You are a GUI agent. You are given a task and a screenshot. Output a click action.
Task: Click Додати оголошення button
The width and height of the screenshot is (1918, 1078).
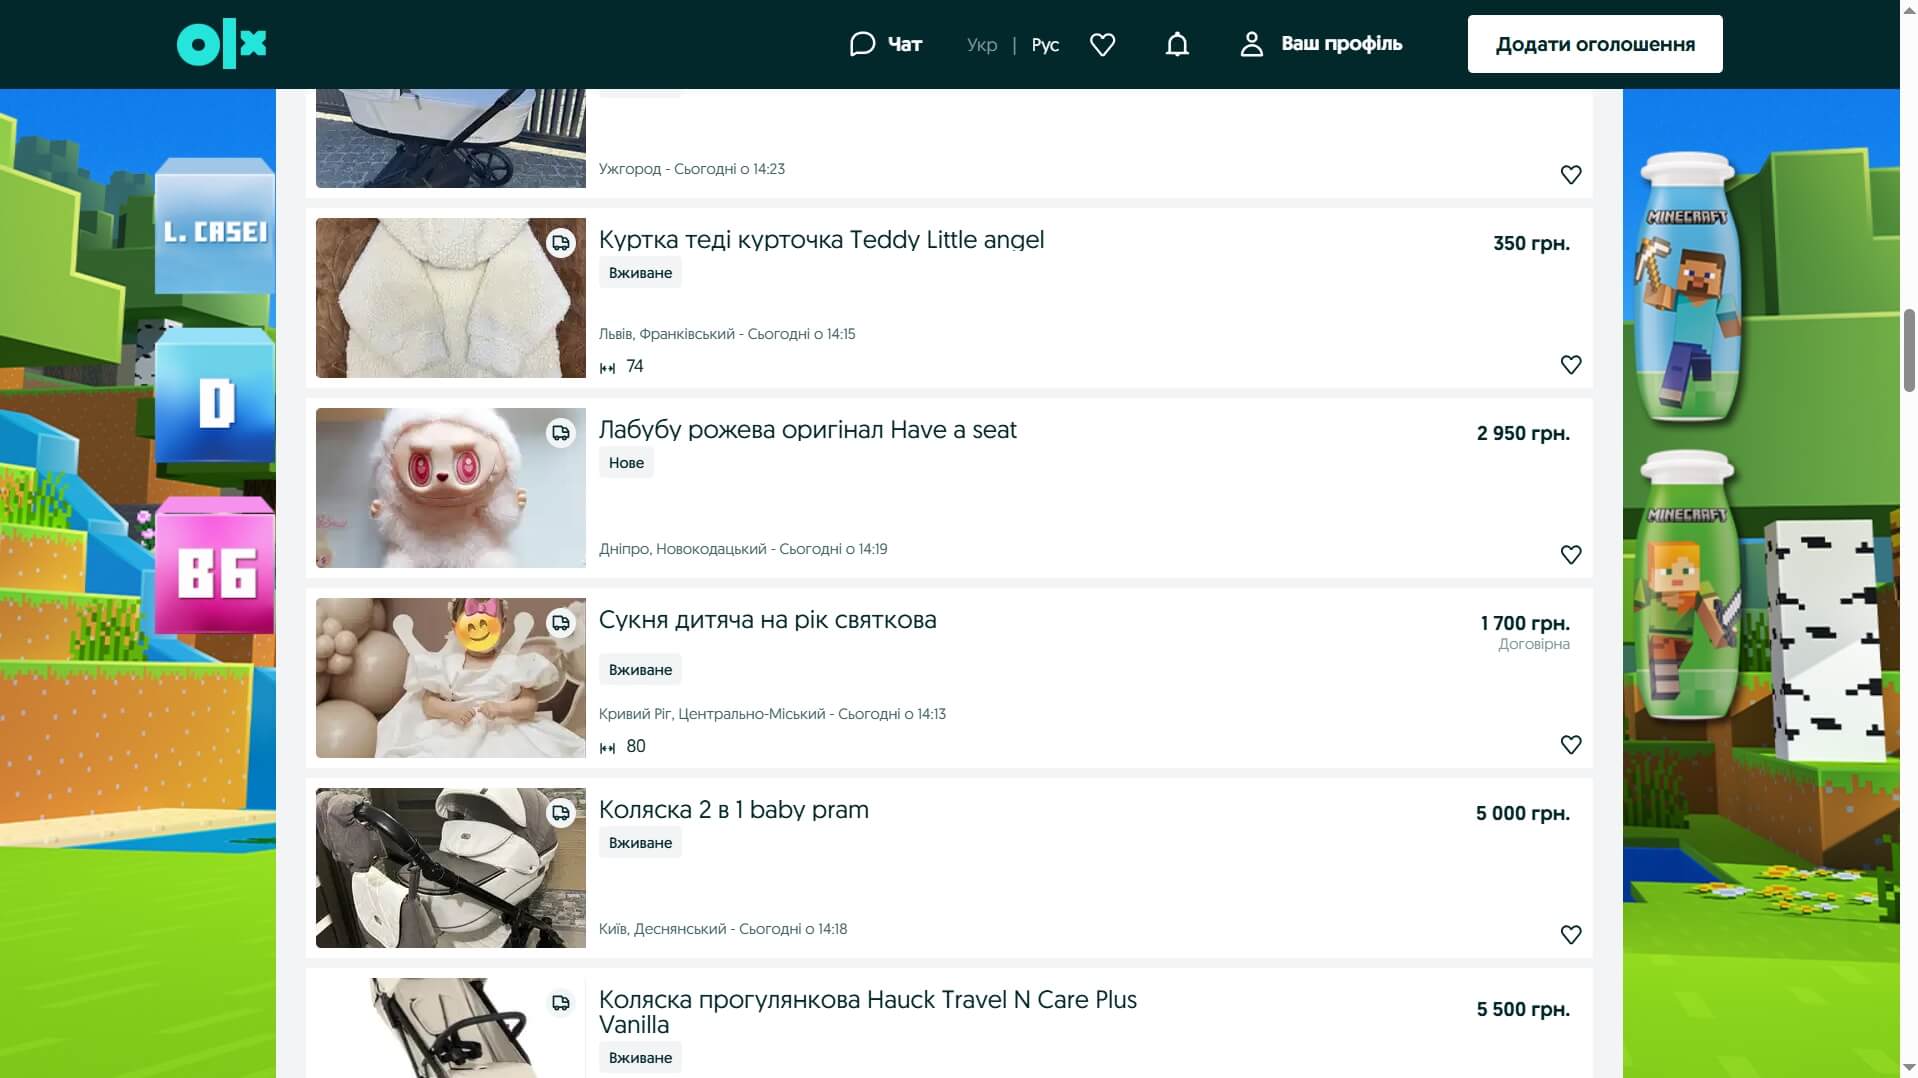(x=1594, y=44)
